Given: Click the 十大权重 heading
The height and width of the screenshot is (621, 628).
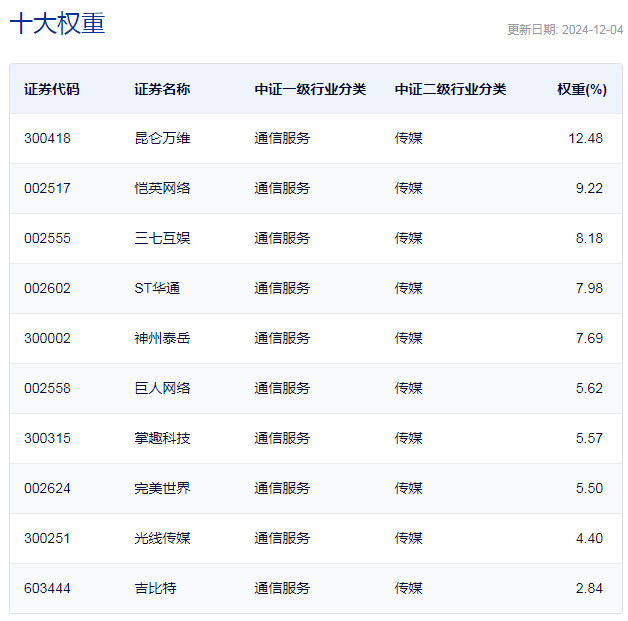Looking at the screenshot, I should 57,23.
